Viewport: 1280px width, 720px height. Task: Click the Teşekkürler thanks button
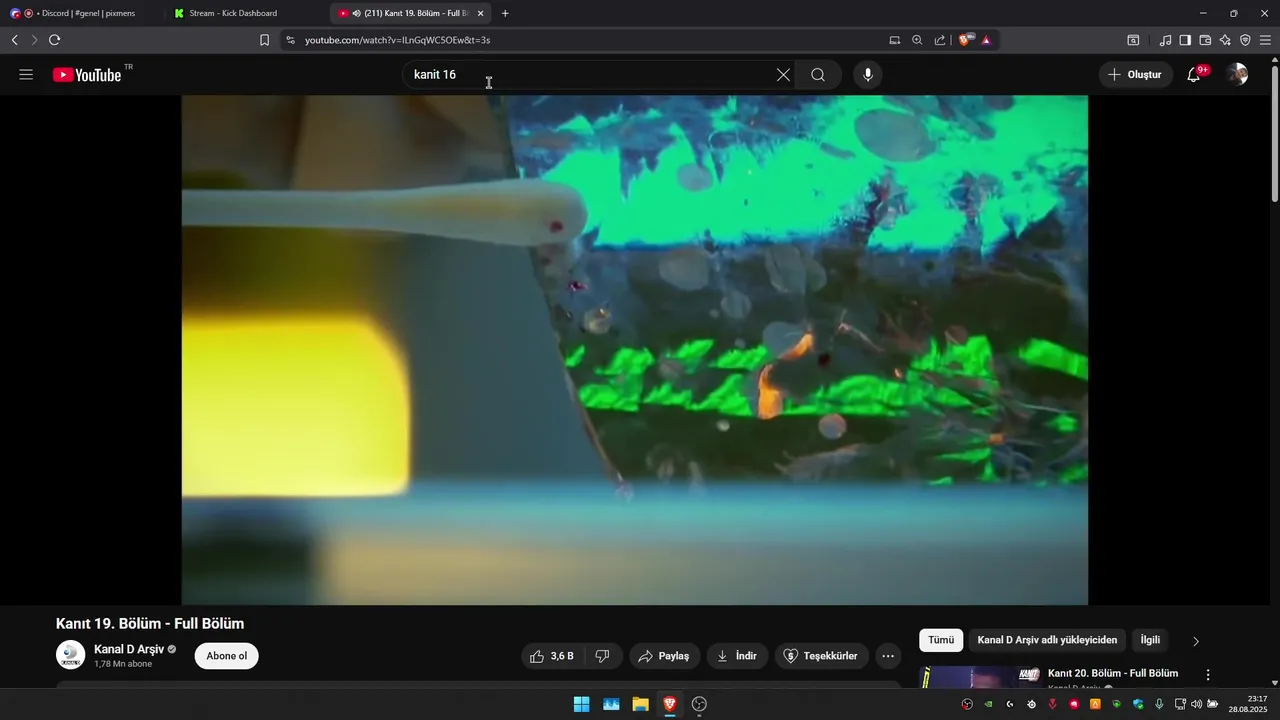click(x=820, y=656)
